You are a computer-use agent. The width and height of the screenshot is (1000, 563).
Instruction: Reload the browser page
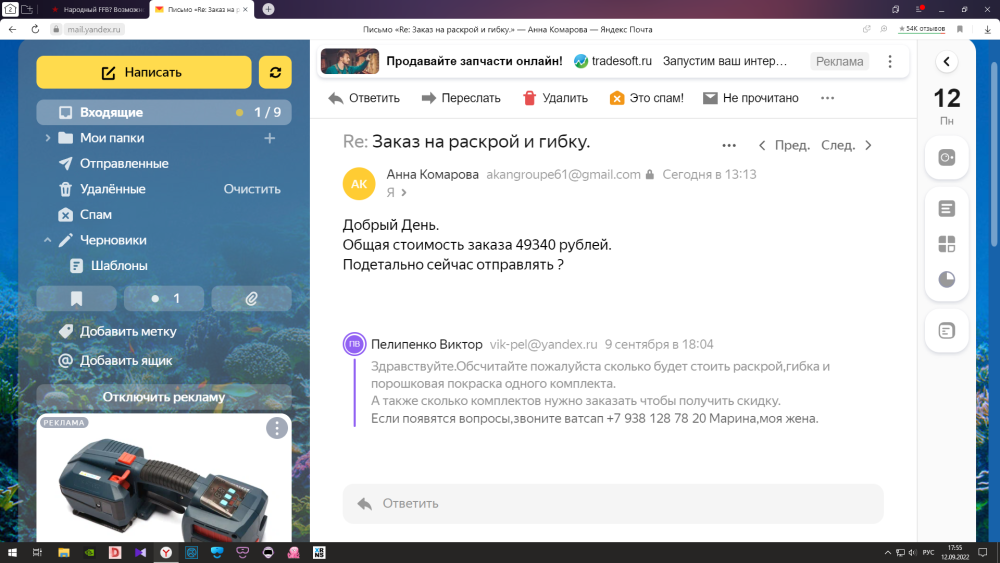pos(35,29)
